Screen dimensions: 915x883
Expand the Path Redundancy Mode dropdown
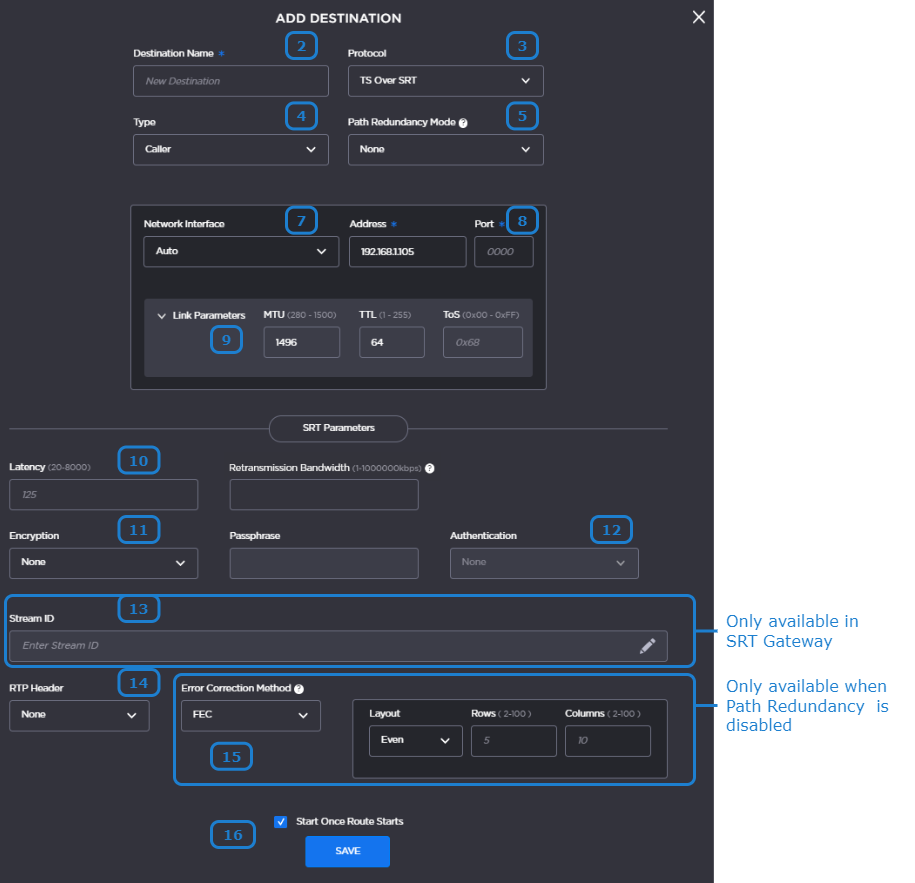point(445,150)
